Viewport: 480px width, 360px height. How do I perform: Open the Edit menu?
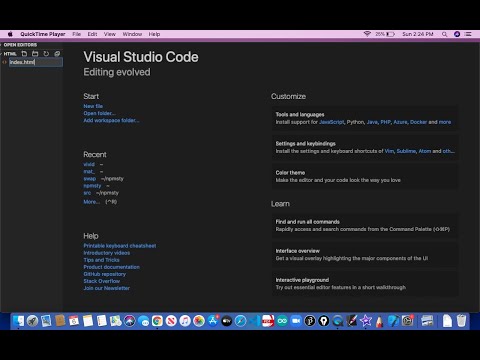pyautogui.click(x=92, y=34)
